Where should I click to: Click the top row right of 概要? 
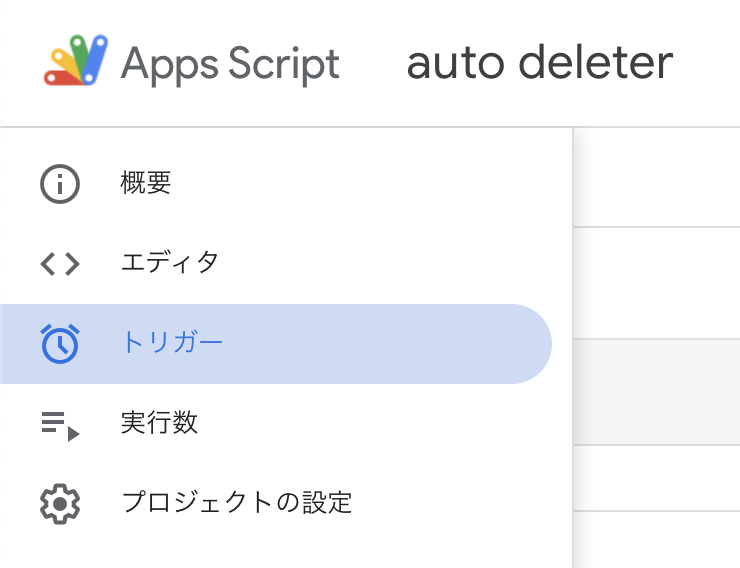(x=656, y=180)
